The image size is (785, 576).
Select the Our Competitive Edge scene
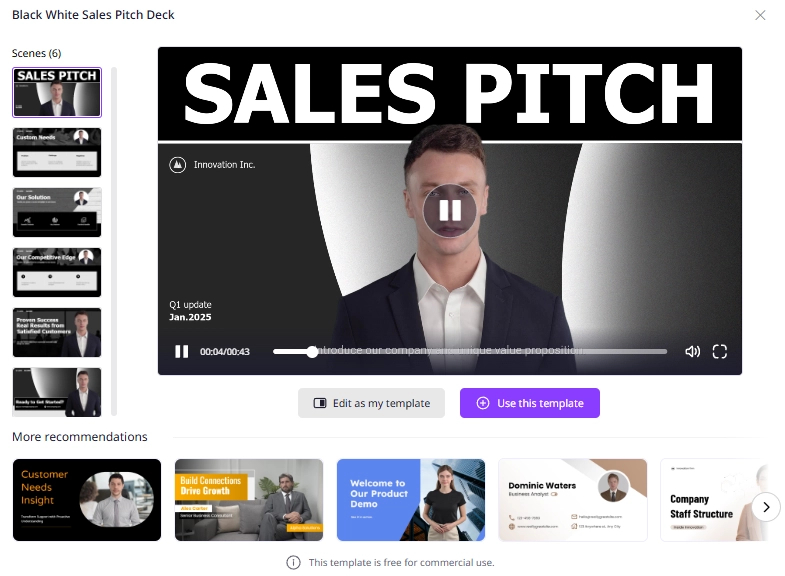coord(57,273)
